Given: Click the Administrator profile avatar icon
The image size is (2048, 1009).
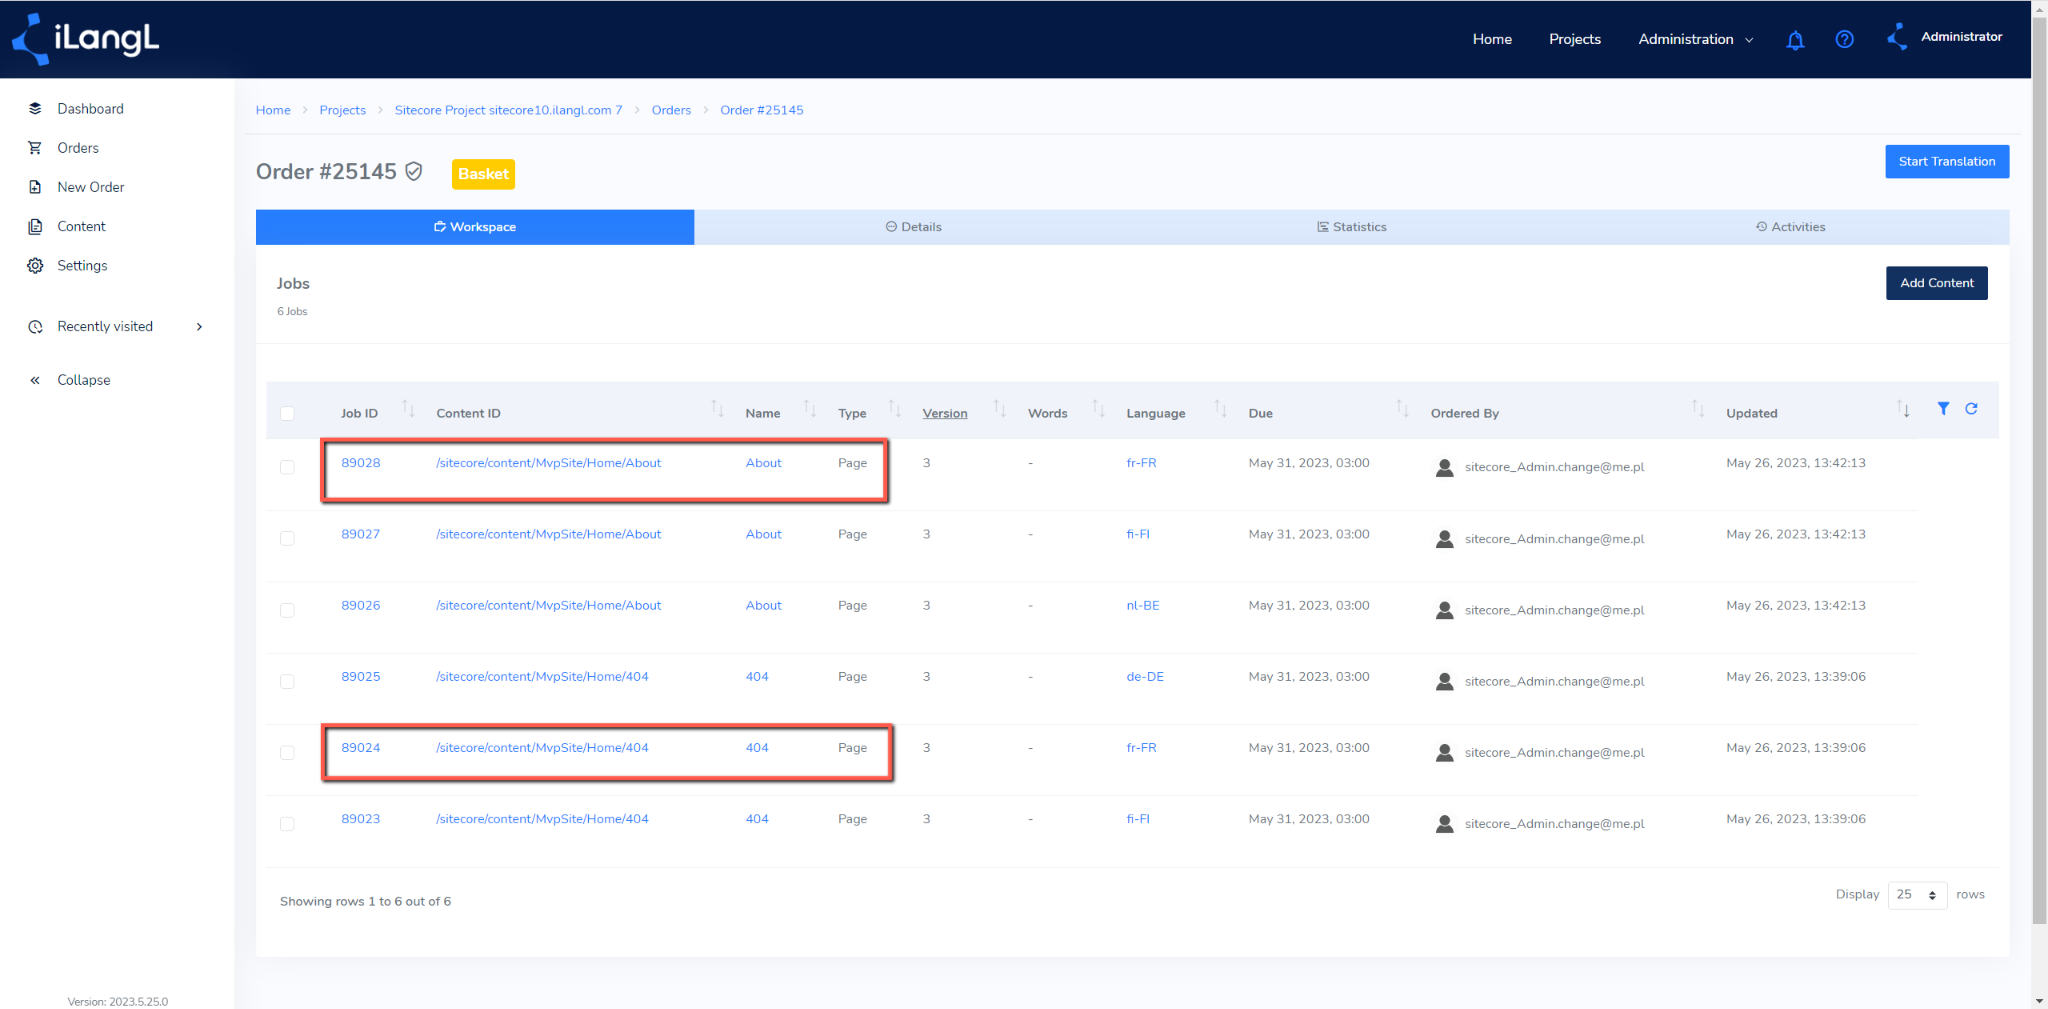Looking at the screenshot, I should tap(1897, 37).
